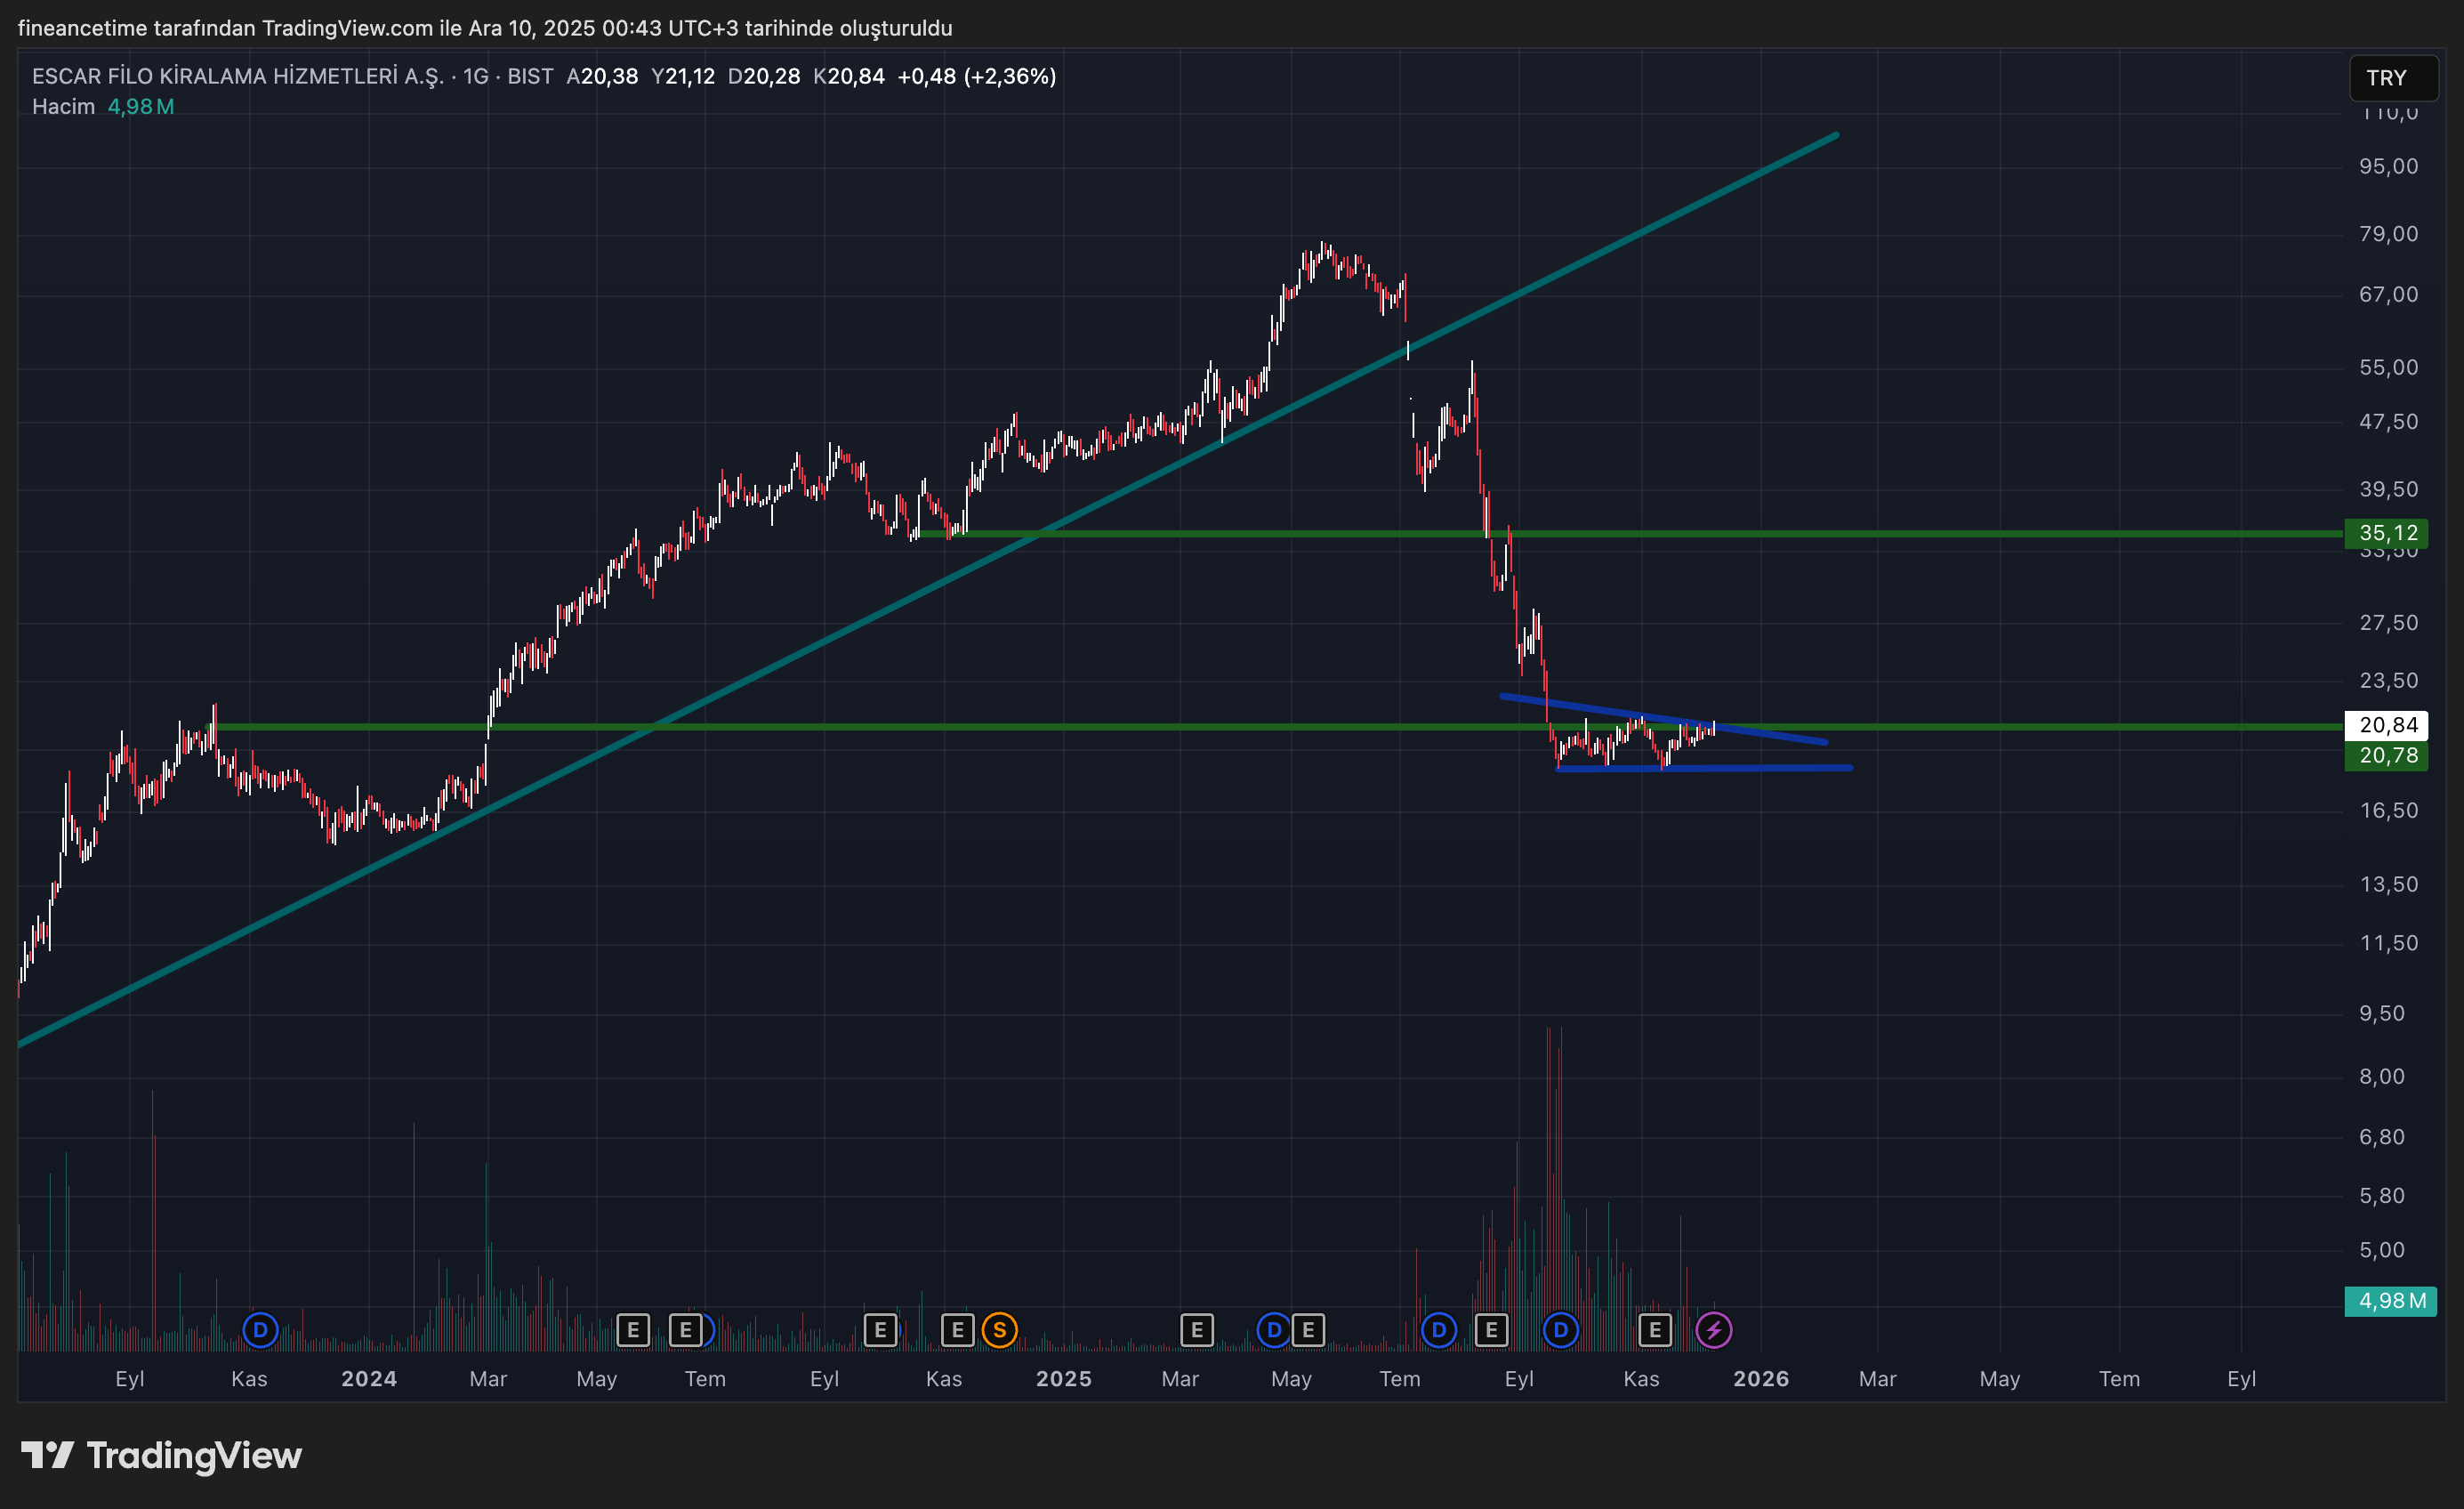Click the E earnings marker near Mar 2025
This screenshot has height=1509, width=2464.
click(x=1196, y=1330)
